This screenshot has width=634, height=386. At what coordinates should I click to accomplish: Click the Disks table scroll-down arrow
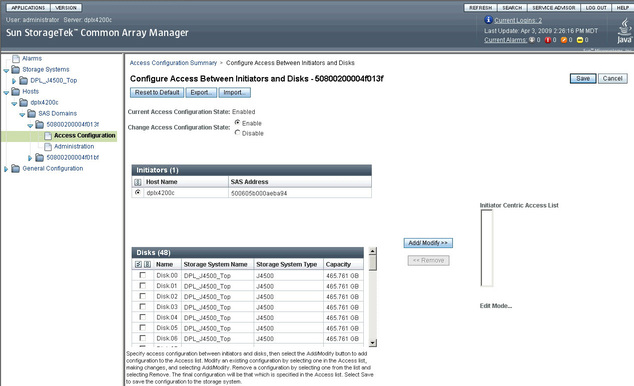[x=373, y=343]
